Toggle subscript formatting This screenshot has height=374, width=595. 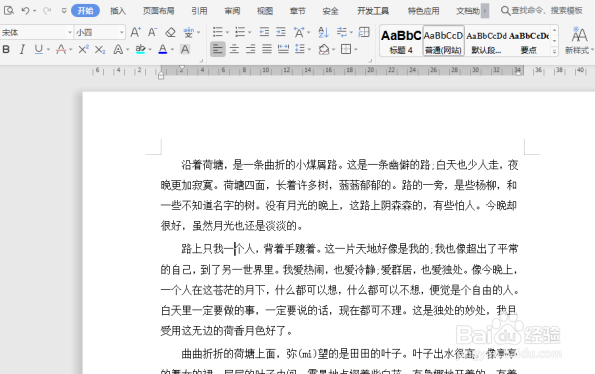[x=100, y=49]
